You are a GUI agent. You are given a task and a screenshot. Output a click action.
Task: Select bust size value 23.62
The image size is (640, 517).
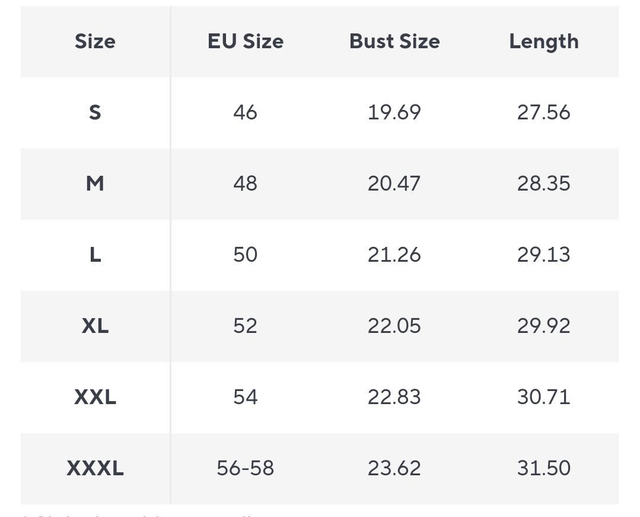pyautogui.click(x=394, y=467)
